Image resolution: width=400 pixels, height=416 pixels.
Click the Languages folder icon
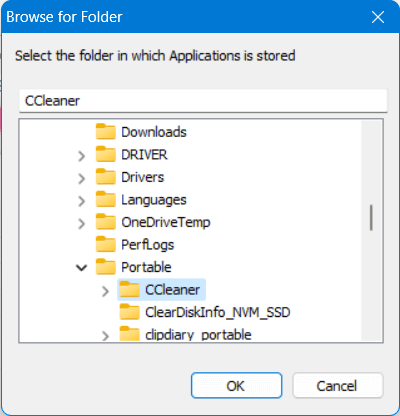pos(106,200)
